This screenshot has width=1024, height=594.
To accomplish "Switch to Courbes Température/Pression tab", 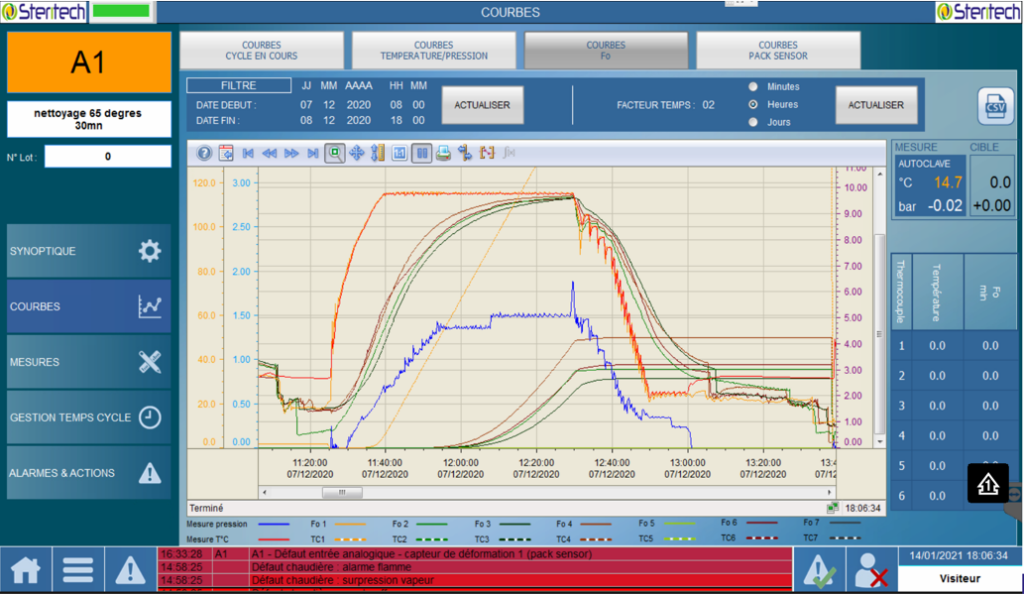I will pyautogui.click(x=433, y=50).
